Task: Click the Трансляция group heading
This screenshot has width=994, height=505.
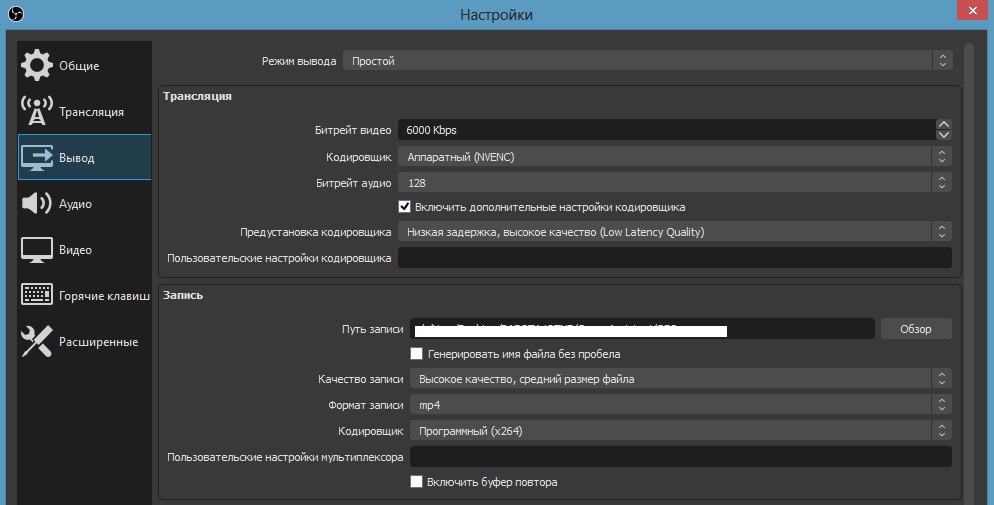Action: [x=197, y=96]
